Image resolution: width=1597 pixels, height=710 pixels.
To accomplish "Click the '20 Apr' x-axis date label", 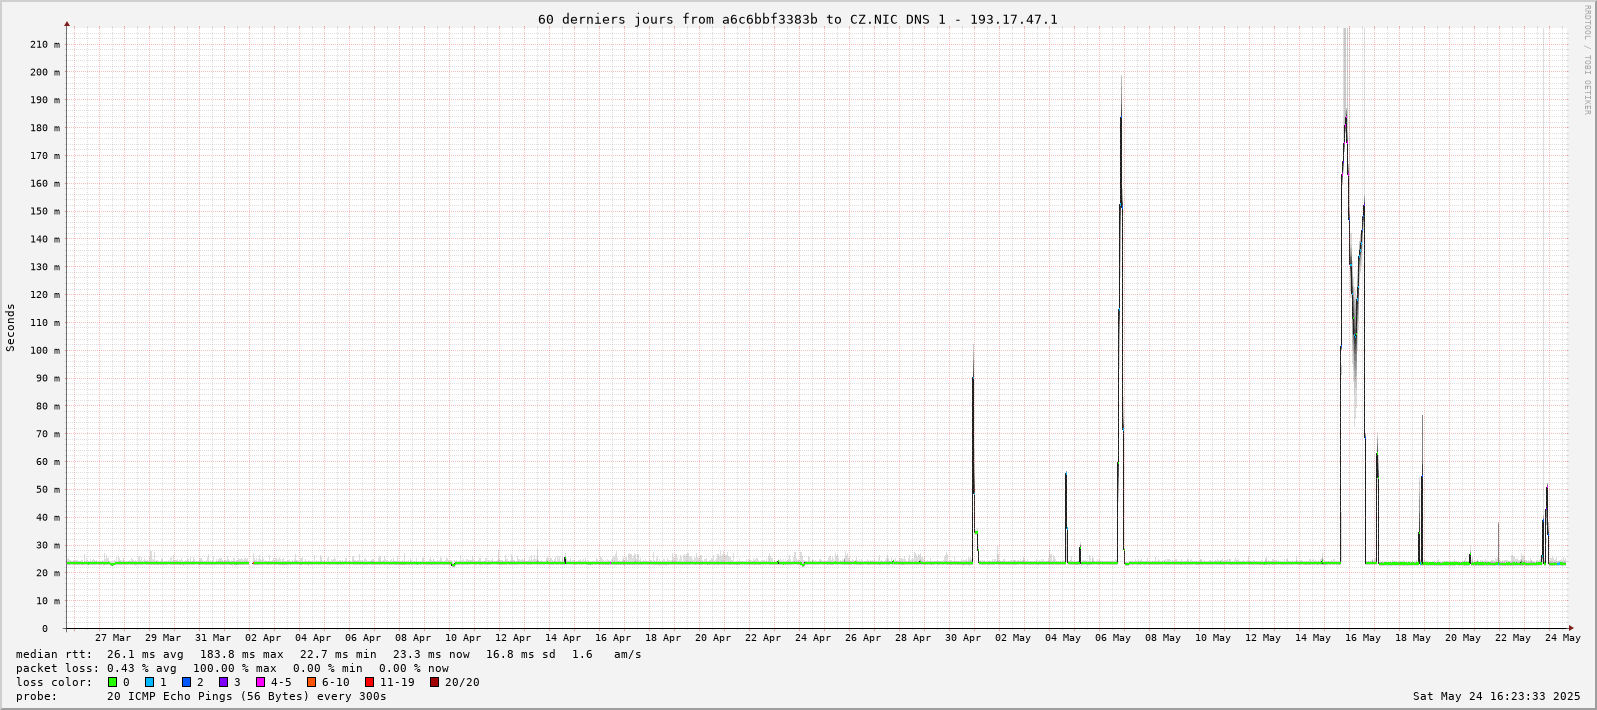I will [x=713, y=637].
